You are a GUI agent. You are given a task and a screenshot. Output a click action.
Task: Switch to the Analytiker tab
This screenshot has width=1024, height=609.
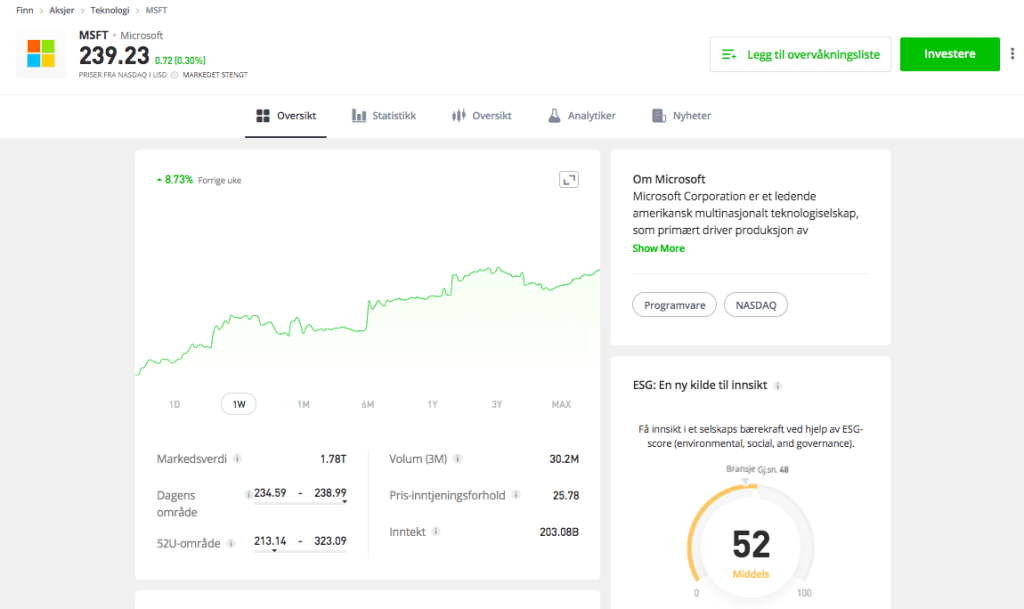[581, 116]
